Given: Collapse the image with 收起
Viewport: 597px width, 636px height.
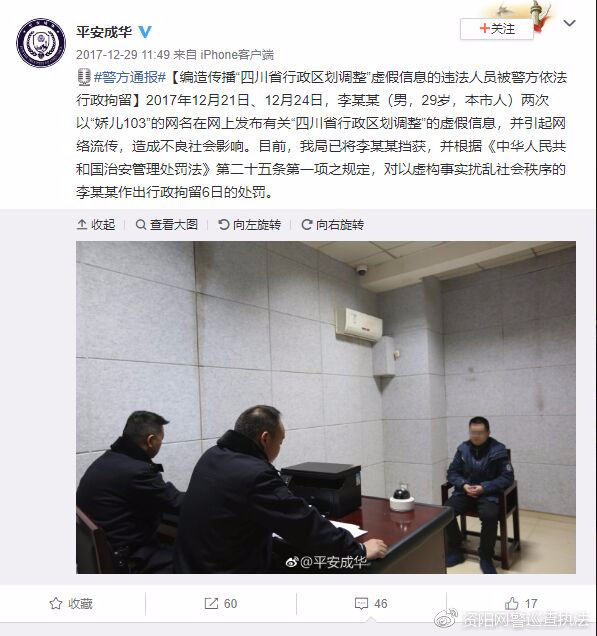Looking at the screenshot, I should (96, 224).
